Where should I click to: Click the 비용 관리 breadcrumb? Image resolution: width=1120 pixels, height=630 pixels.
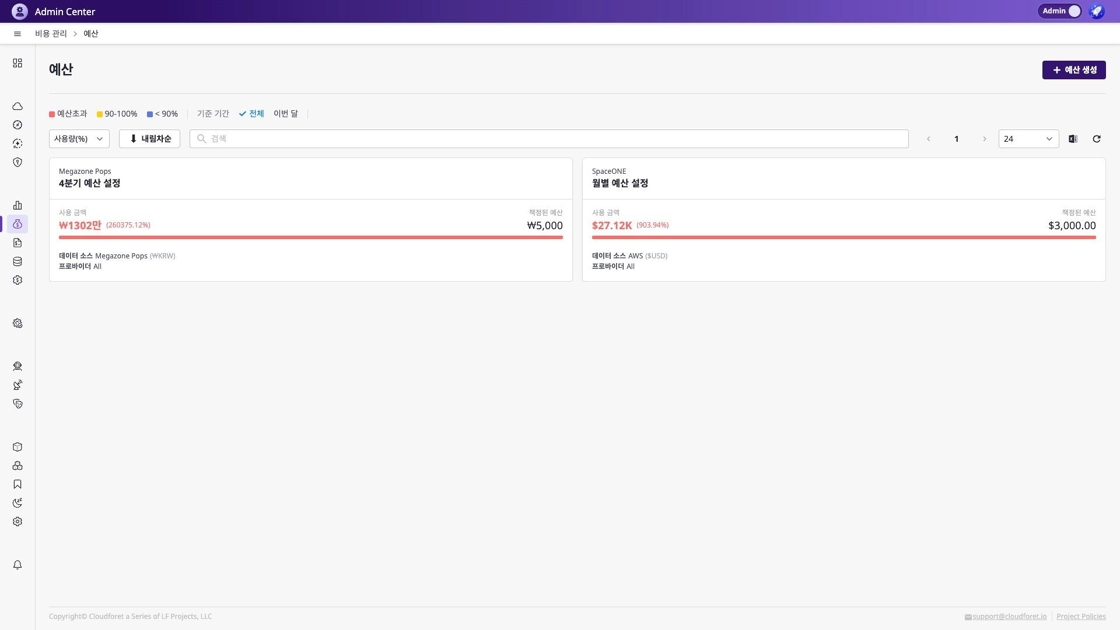[x=51, y=34]
